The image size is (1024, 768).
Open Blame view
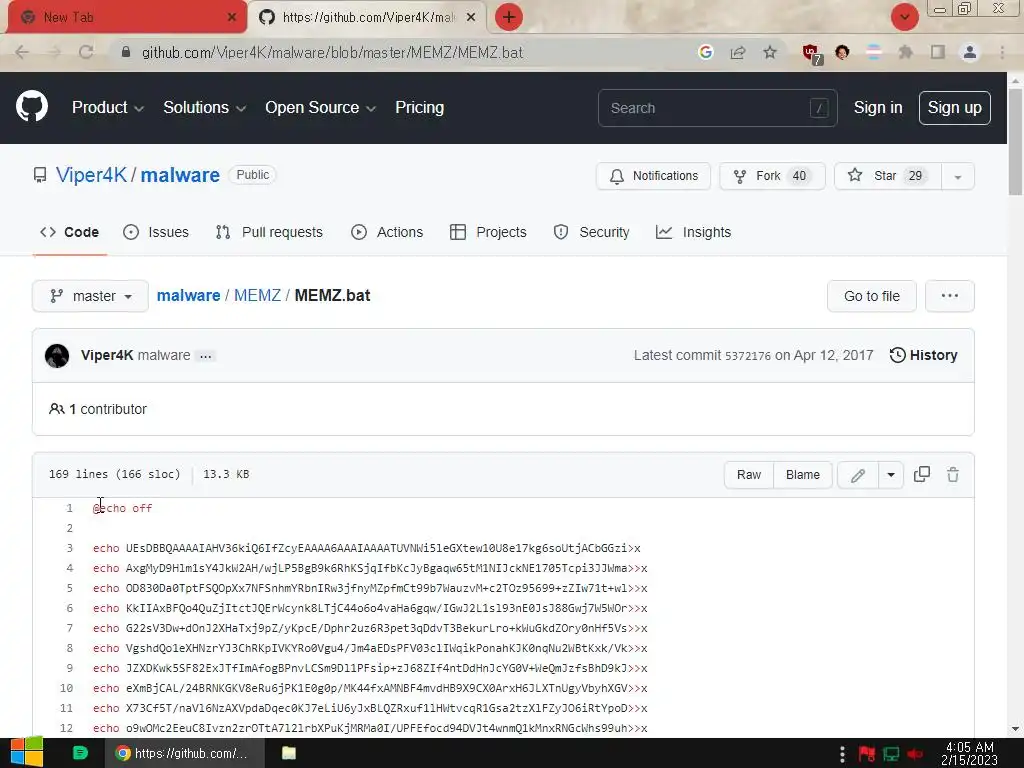tap(803, 475)
